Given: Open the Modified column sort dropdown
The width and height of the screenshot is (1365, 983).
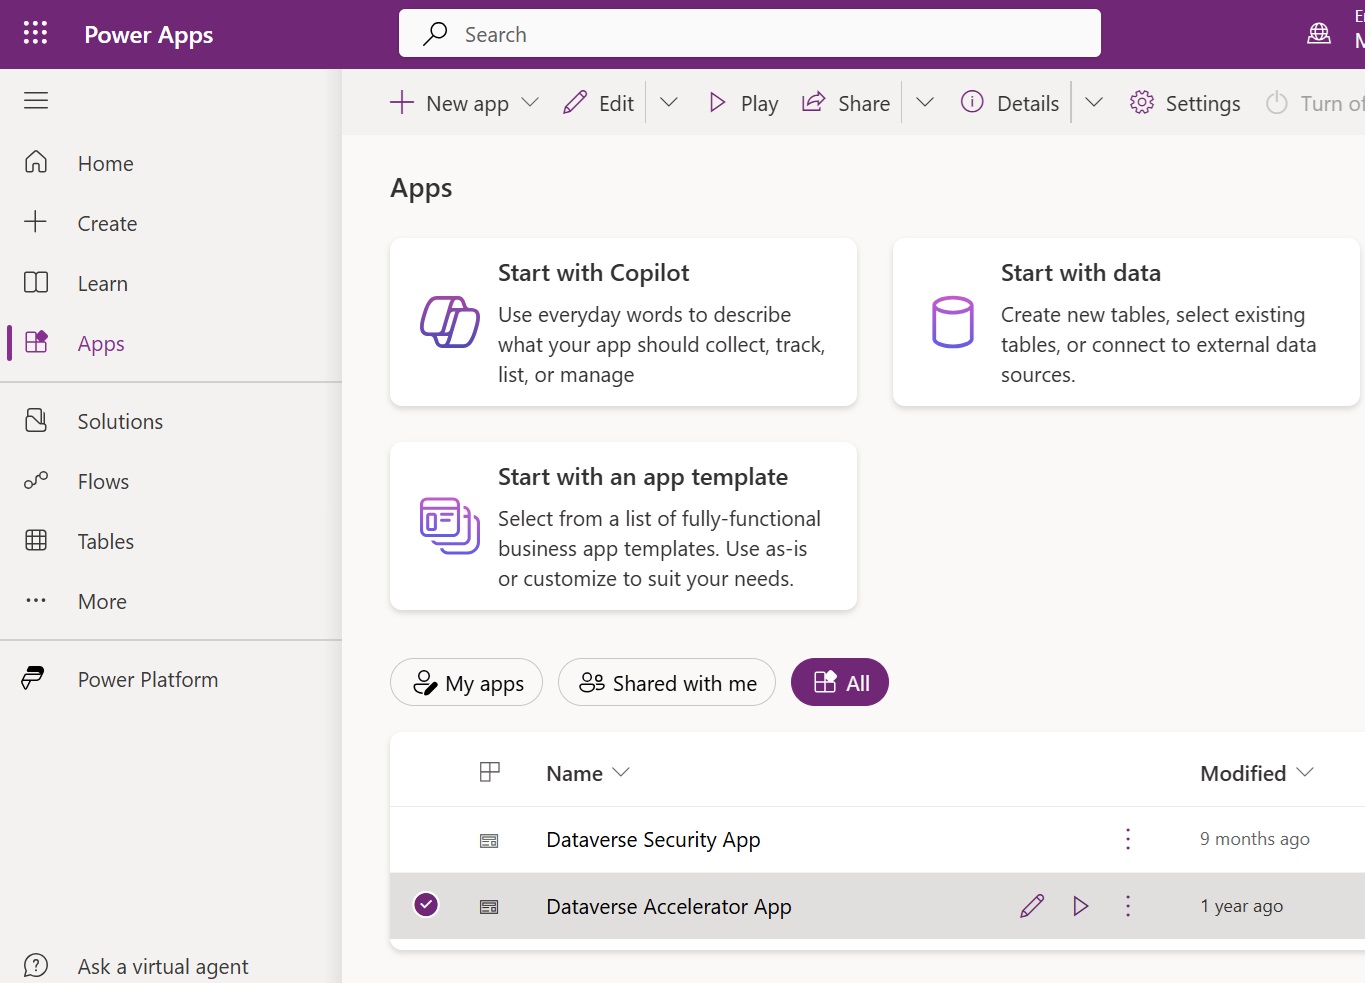Looking at the screenshot, I should [x=1304, y=773].
